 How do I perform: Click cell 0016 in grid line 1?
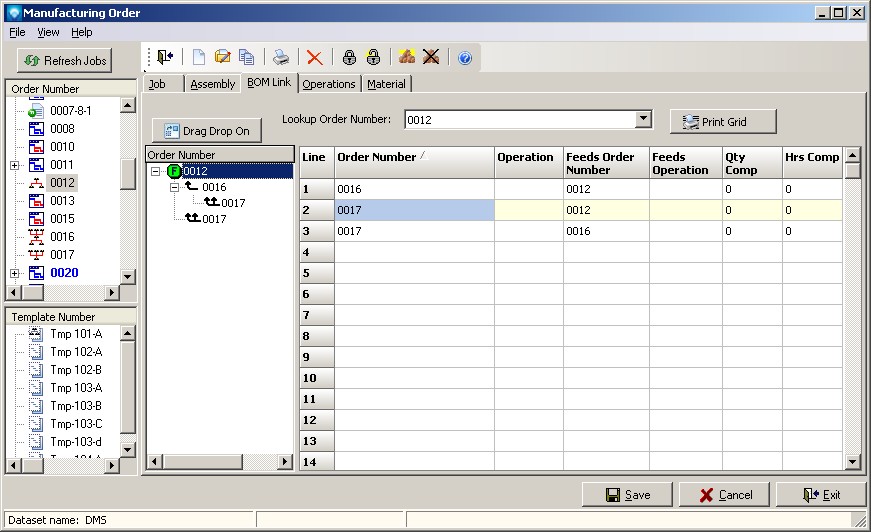tap(414, 189)
